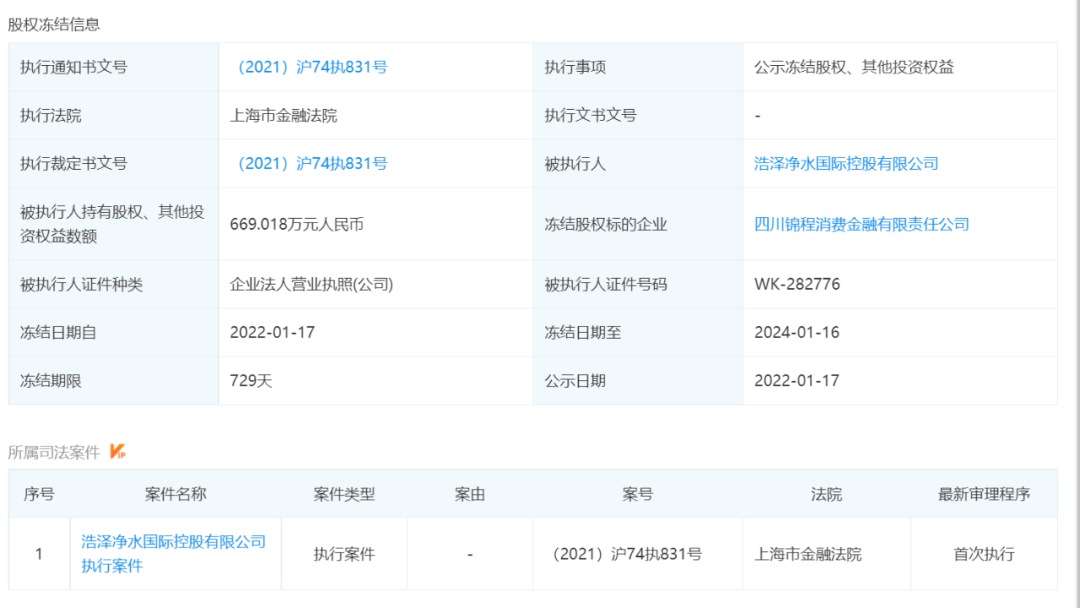Open 执行裁定书文号 link (2021)沪74执831号
The height and width of the screenshot is (608, 1080).
pyautogui.click(x=310, y=163)
